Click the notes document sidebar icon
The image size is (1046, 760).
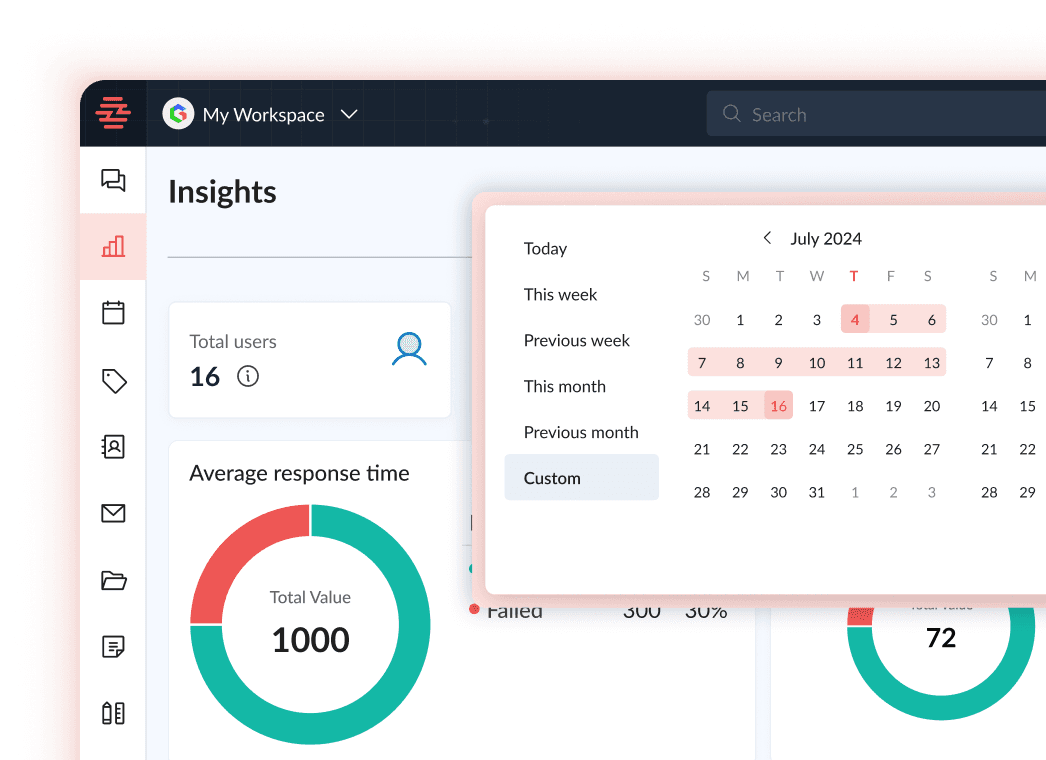click(x=113, y=647)
